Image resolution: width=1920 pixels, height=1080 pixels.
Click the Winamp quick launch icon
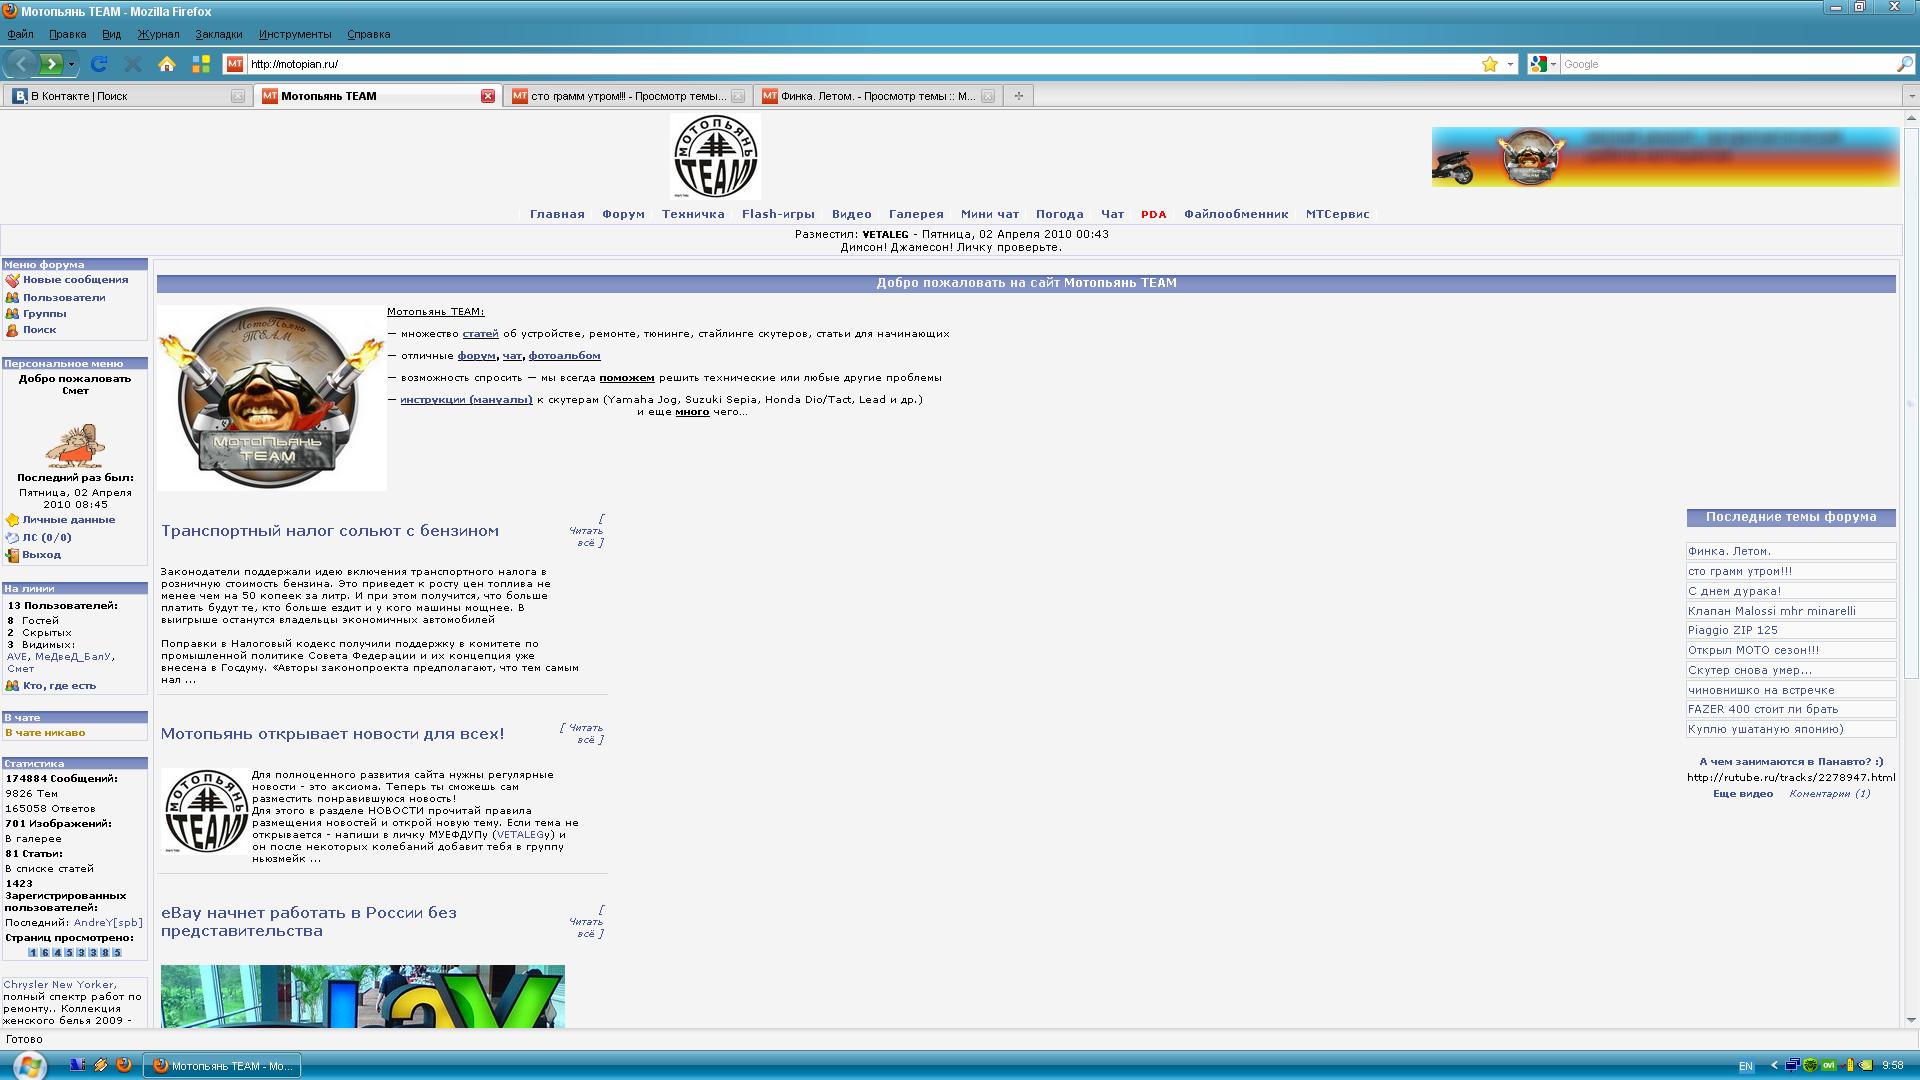(x=101, y=1065)
